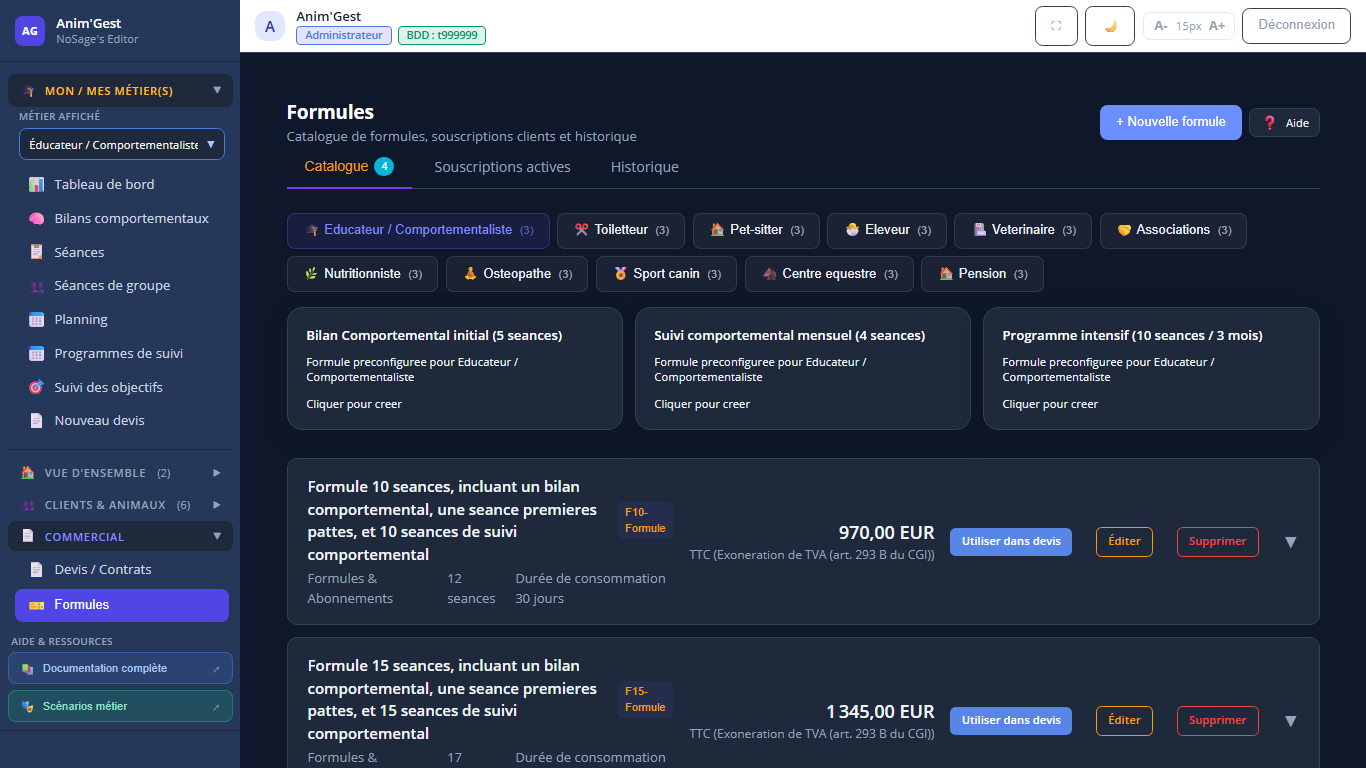Expand the Clients & Animaux section
Image resolution: width=1366 pixels, height=768 pixels.
[120, 505]
